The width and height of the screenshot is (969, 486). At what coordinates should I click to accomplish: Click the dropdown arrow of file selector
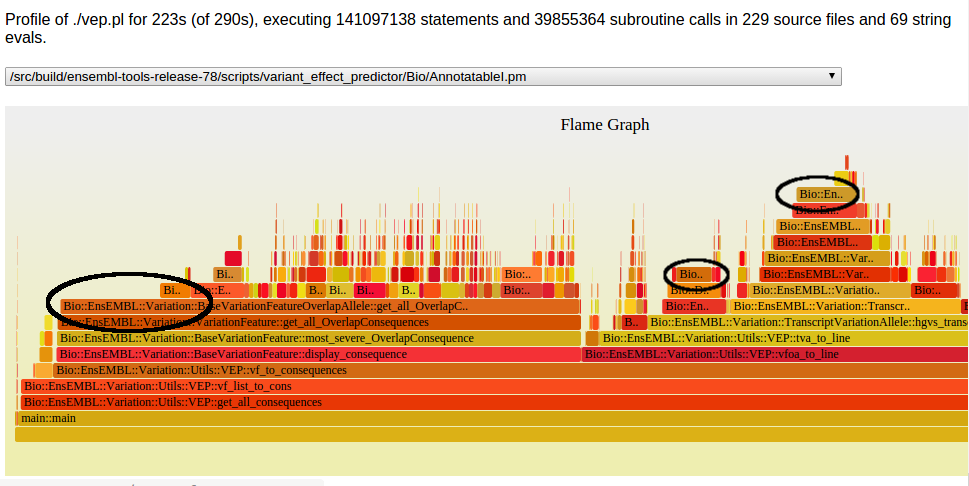pos(831,77)
